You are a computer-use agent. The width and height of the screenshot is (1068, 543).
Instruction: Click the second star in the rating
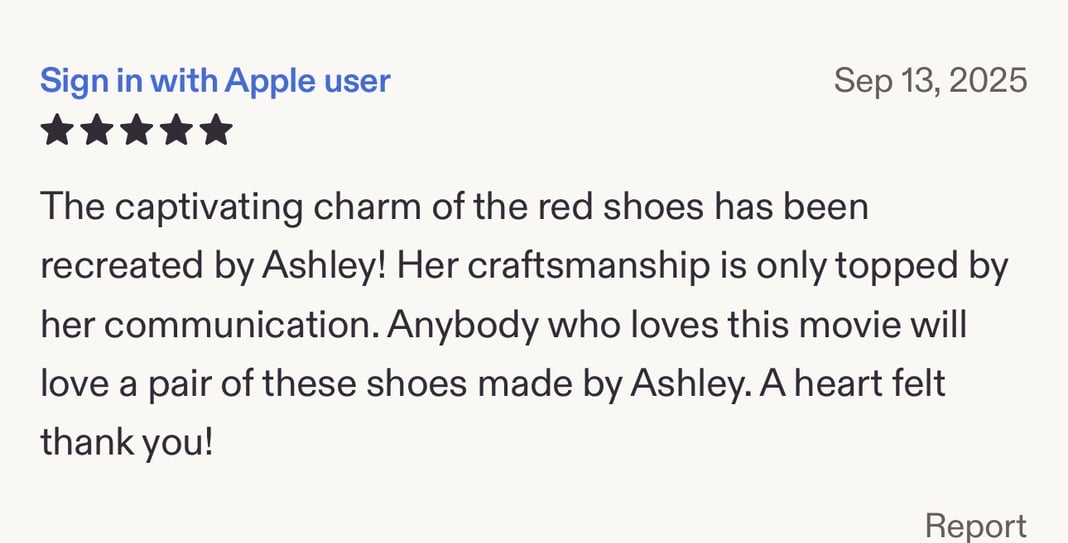tap(97, 131)
